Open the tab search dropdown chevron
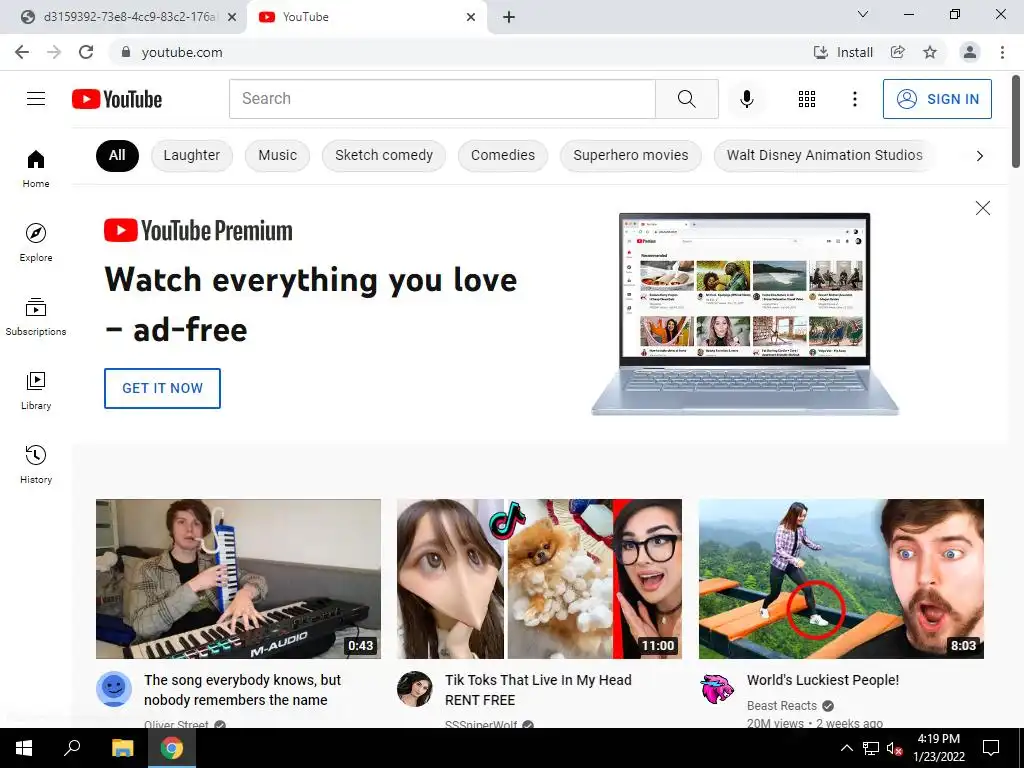The image size is (1024, 768). point(863,14)
